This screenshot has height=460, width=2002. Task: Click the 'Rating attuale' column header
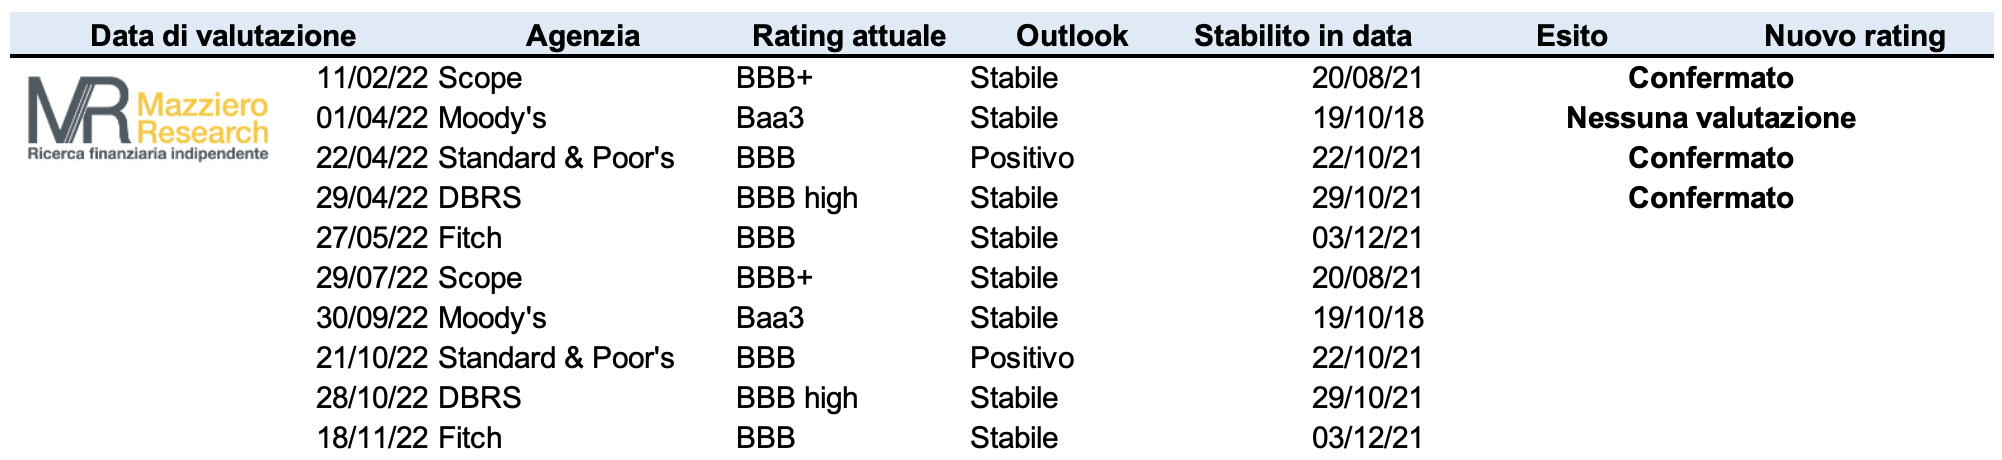(849, 36)
